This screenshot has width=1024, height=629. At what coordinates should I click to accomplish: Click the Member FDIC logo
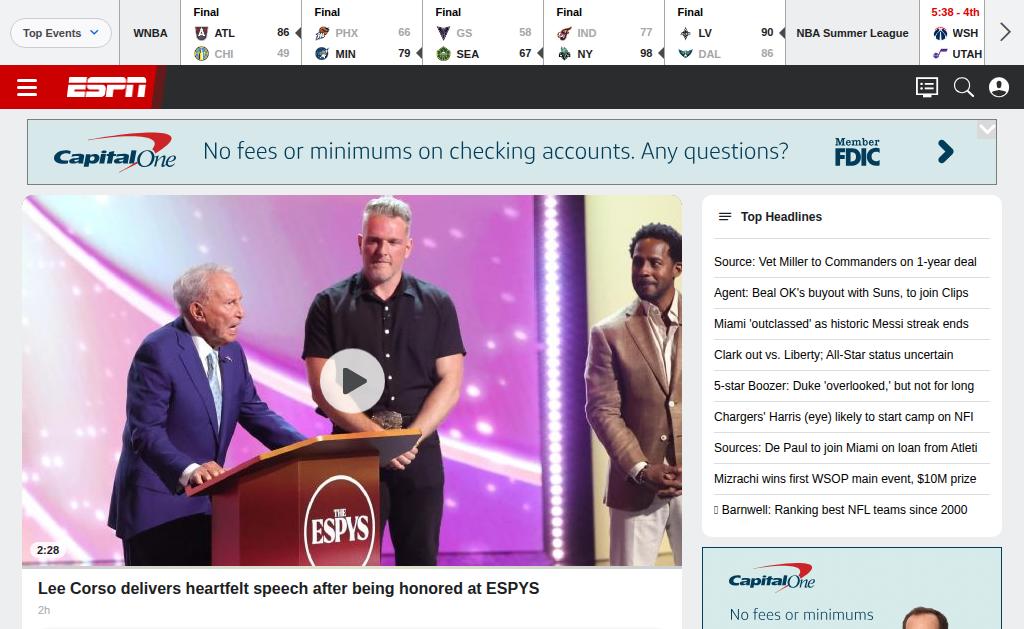[857, 152]
